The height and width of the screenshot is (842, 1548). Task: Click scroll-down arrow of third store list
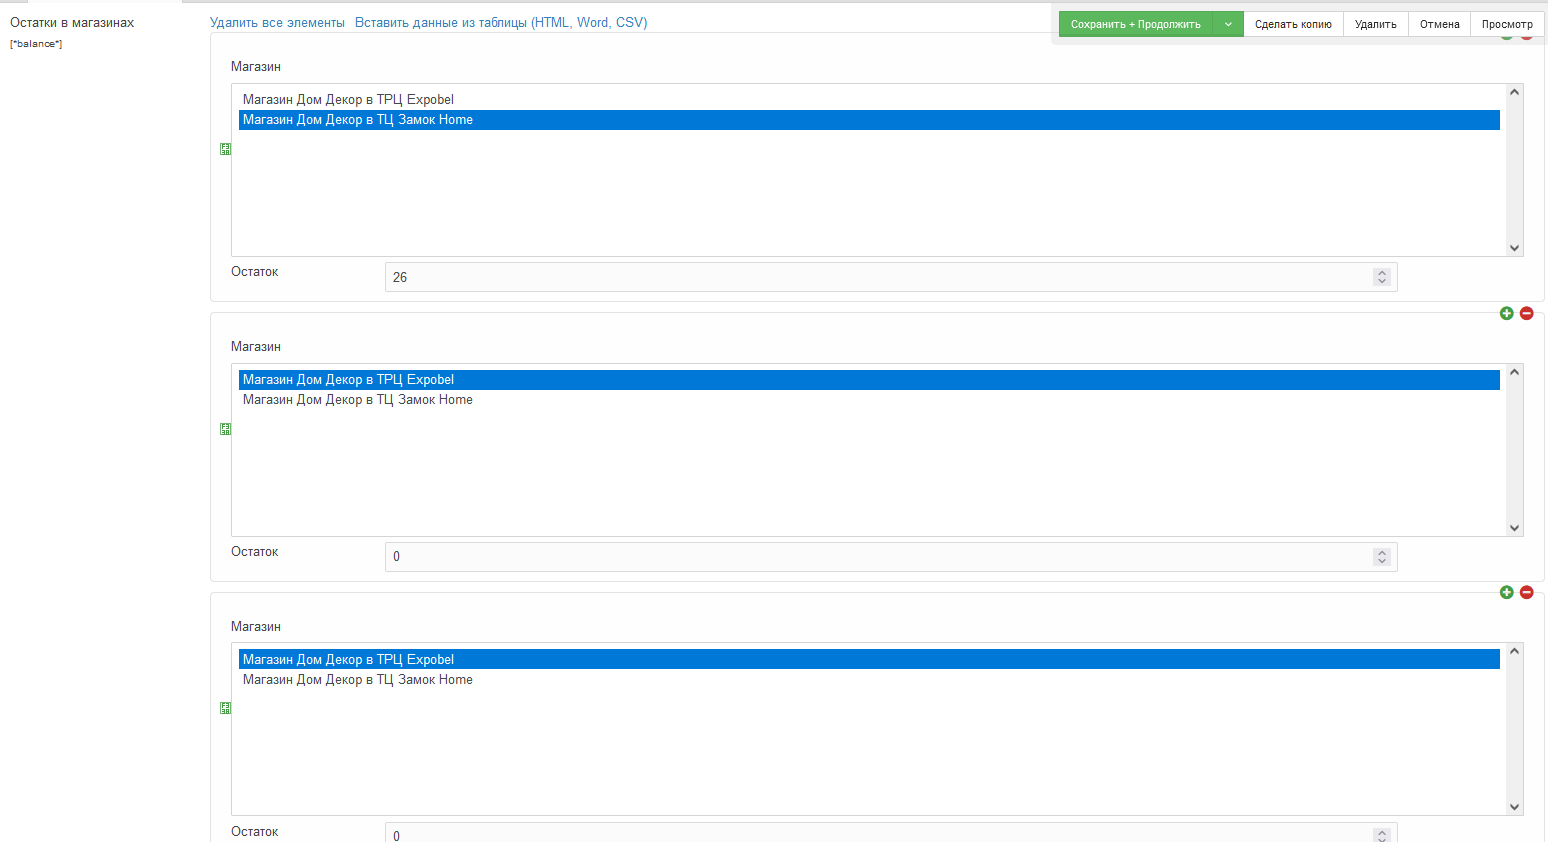pos(1514,807)
